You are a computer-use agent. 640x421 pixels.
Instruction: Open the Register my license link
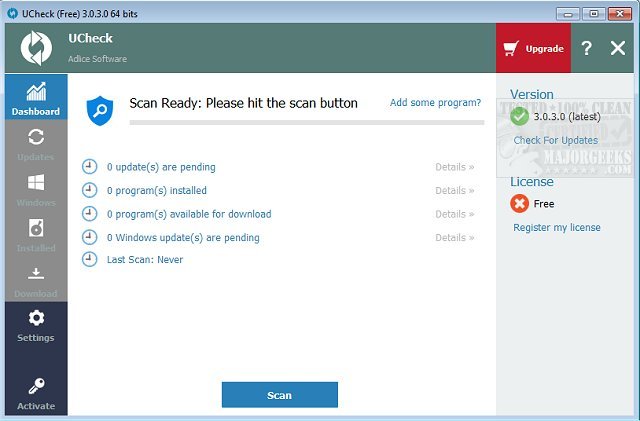(556, 227)
